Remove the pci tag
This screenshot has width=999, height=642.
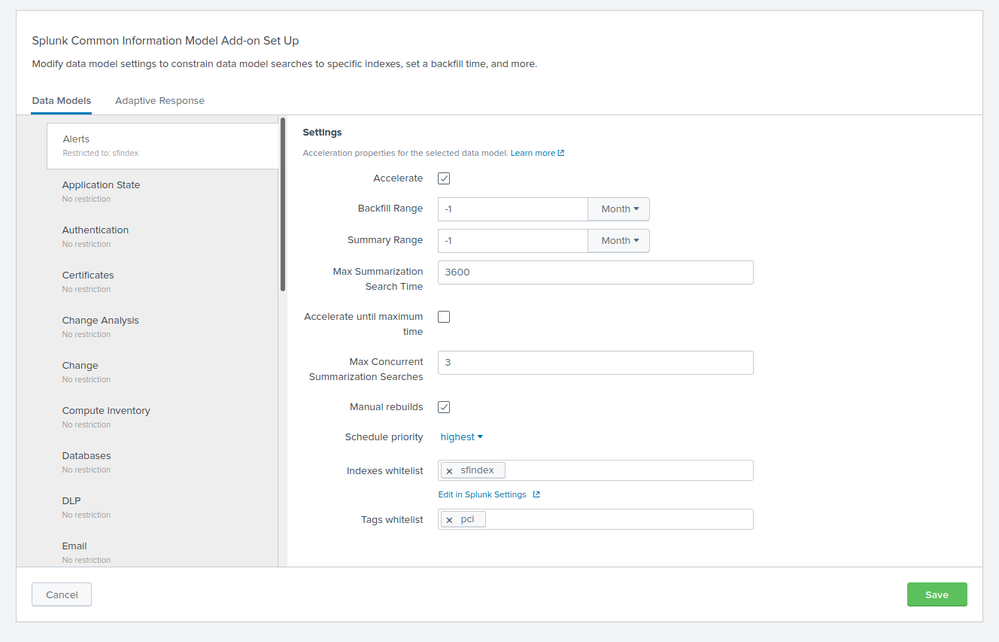449,520
